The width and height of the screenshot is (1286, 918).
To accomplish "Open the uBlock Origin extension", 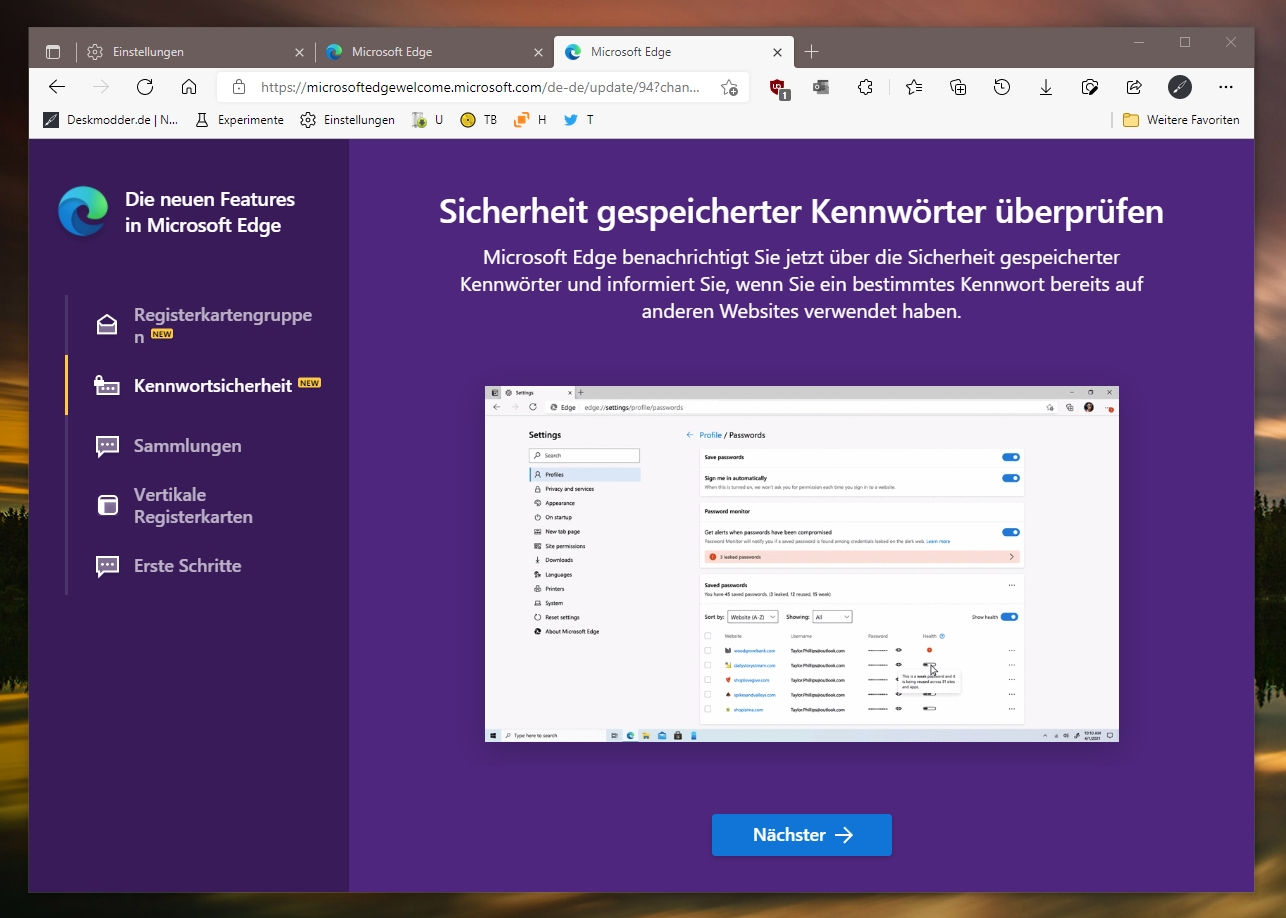I will pyautogui.click(x=779, y=88).
